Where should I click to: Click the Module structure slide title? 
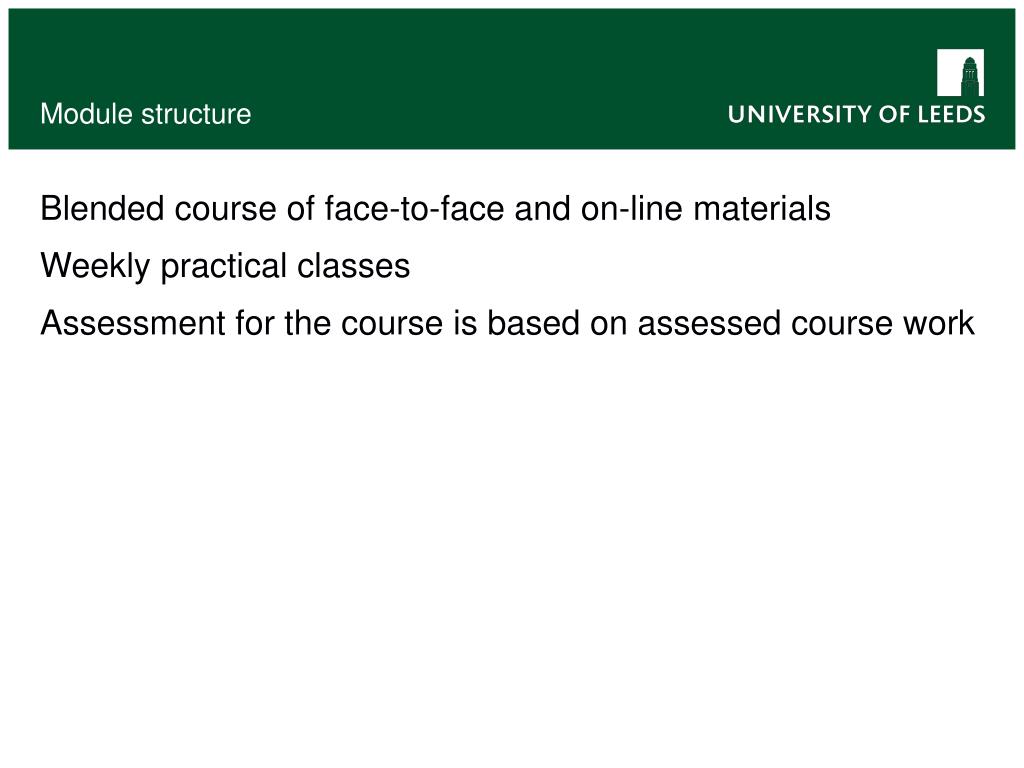coord(146,114)
